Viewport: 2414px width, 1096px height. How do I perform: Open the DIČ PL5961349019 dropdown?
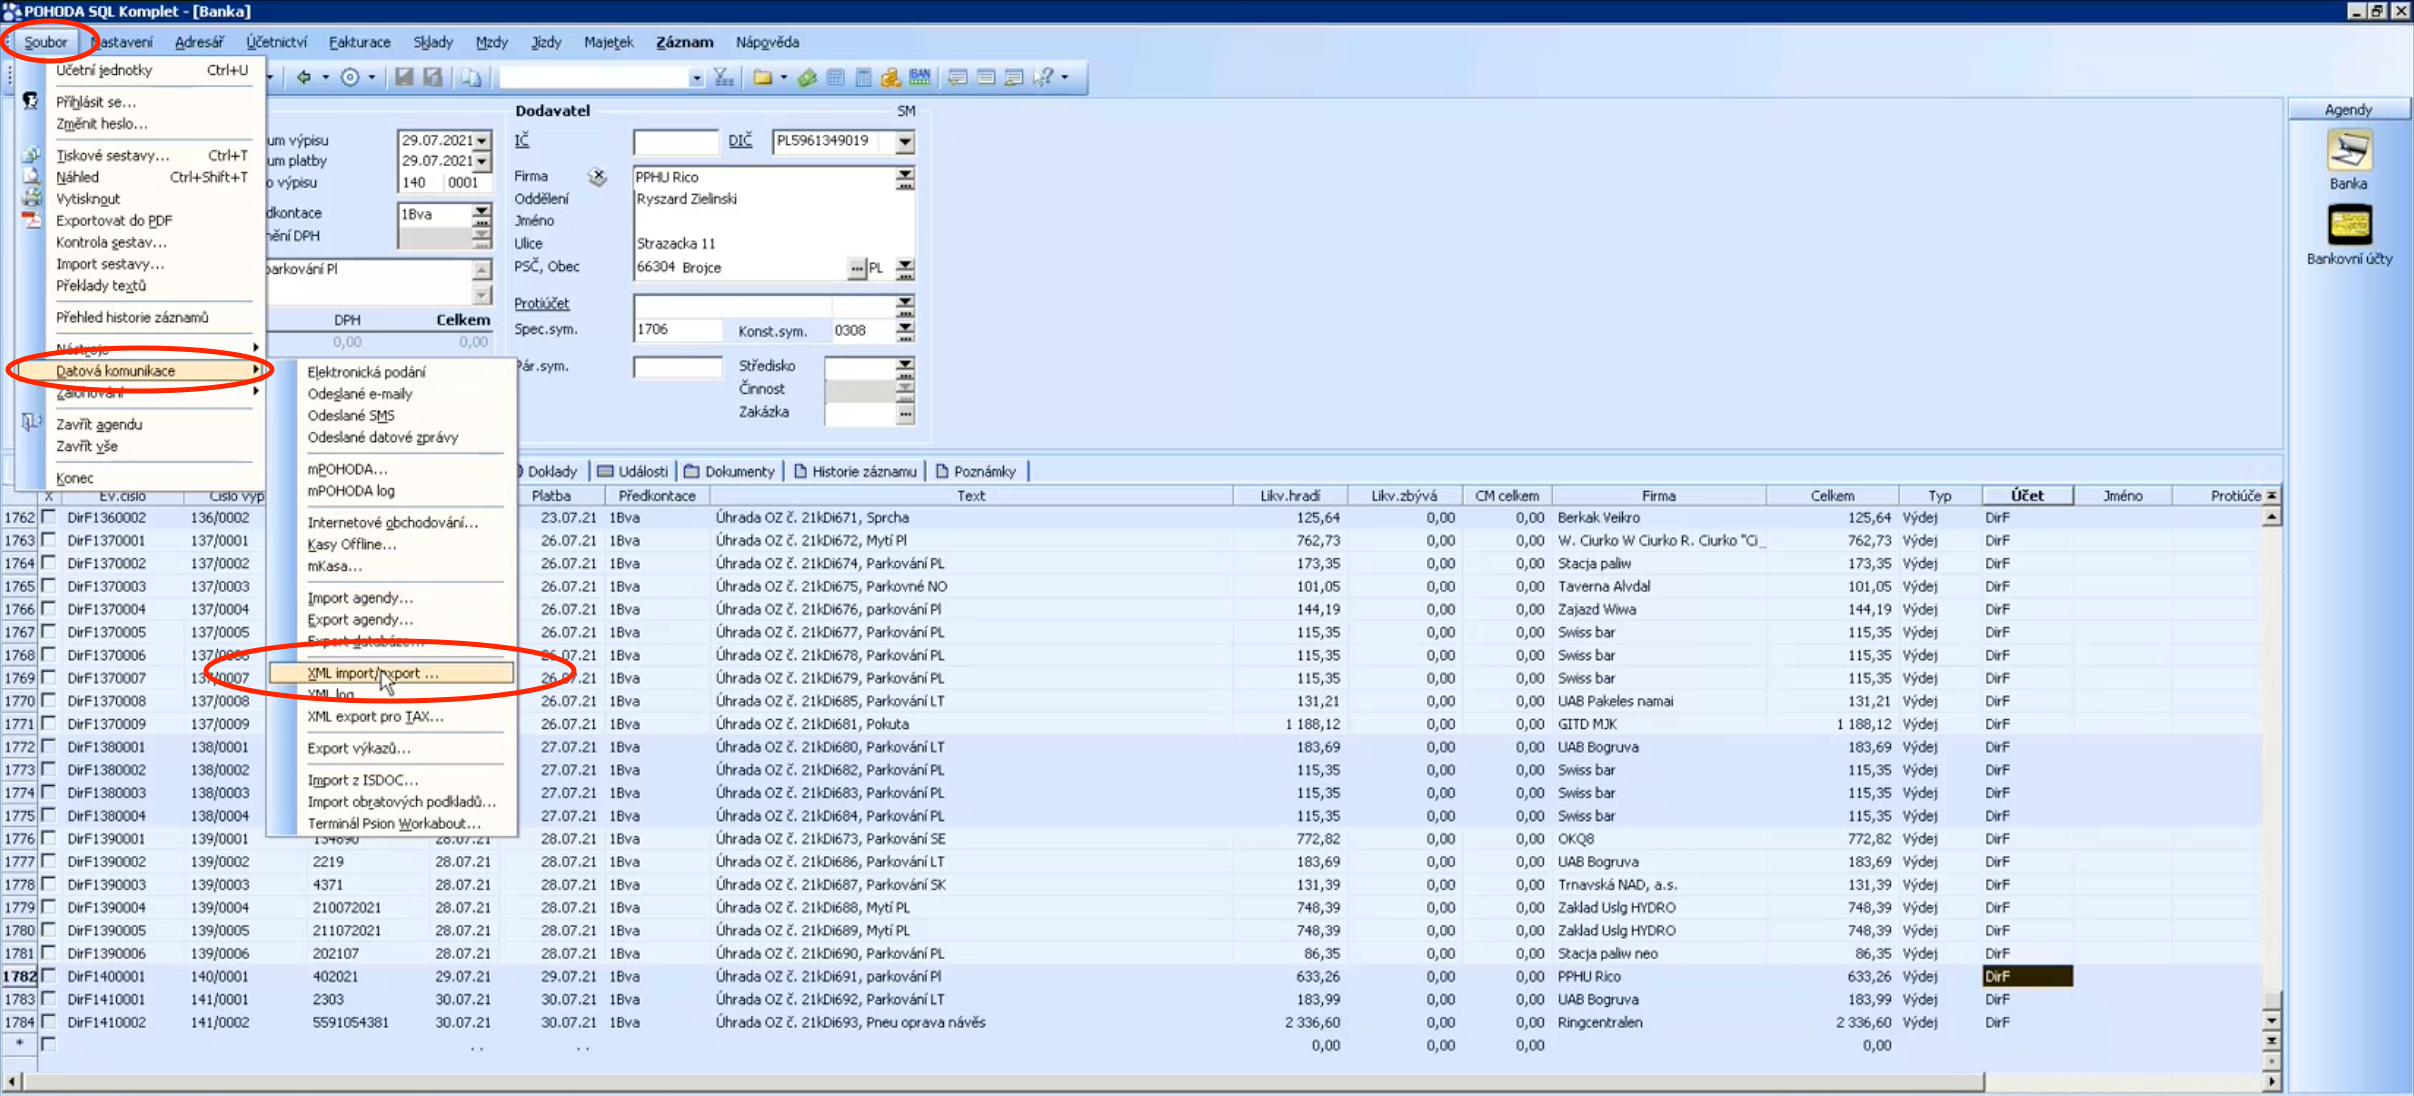(905, 142)
